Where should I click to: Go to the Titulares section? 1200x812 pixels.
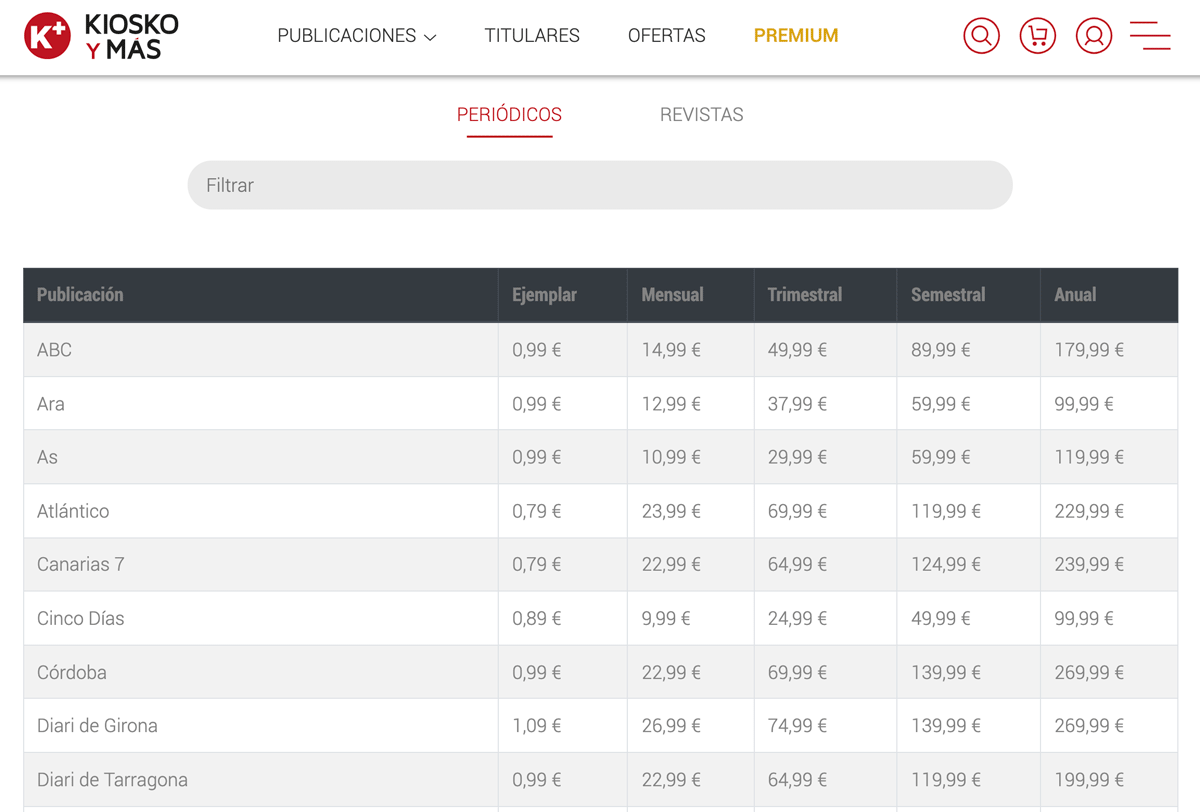pyautogui.click(x=532, y=36)
